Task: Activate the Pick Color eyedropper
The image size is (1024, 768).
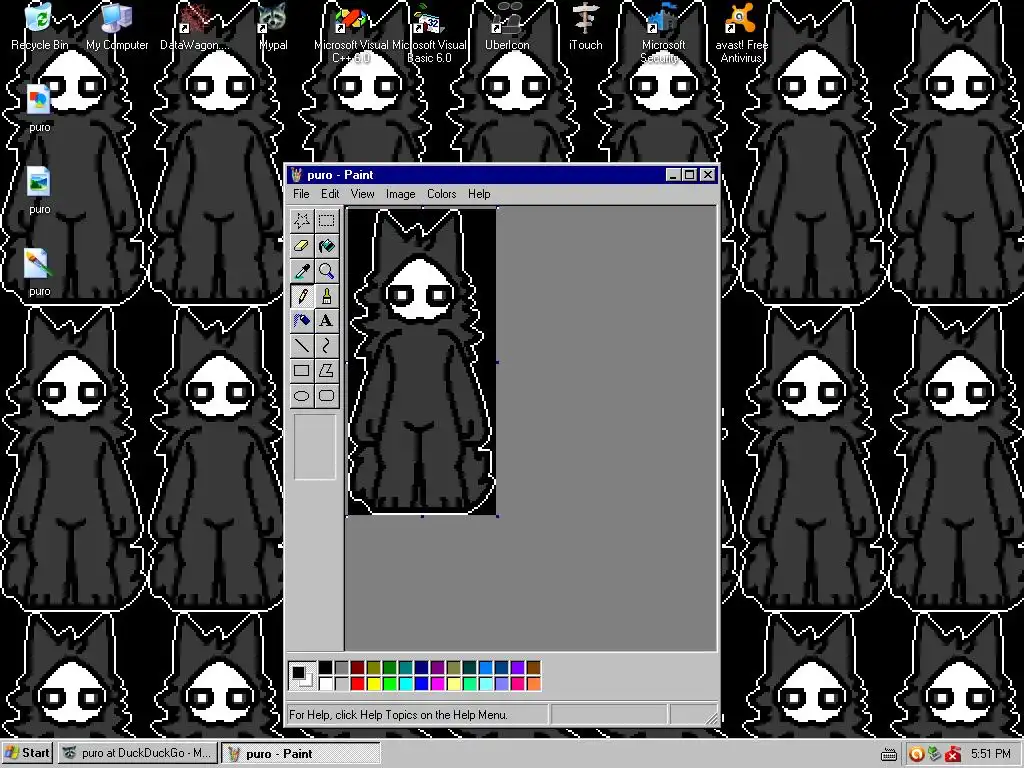Action: coord(302,270)
